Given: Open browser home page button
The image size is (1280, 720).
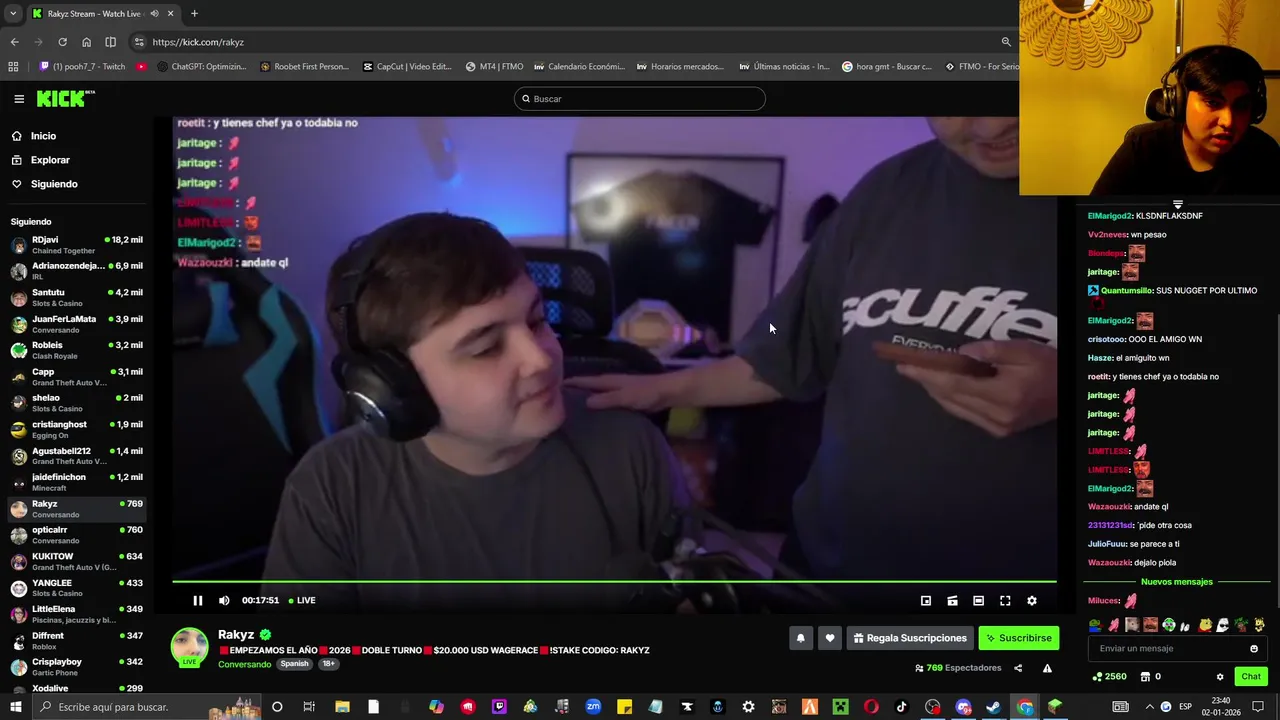Looking at the screenshot, I should [x=86, y=42].
